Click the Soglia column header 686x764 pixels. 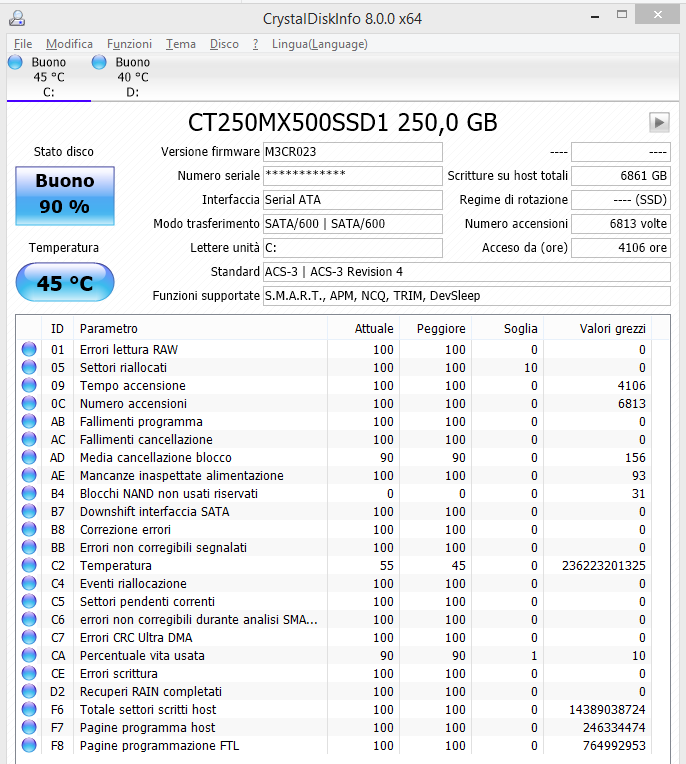tap(508, 329)
